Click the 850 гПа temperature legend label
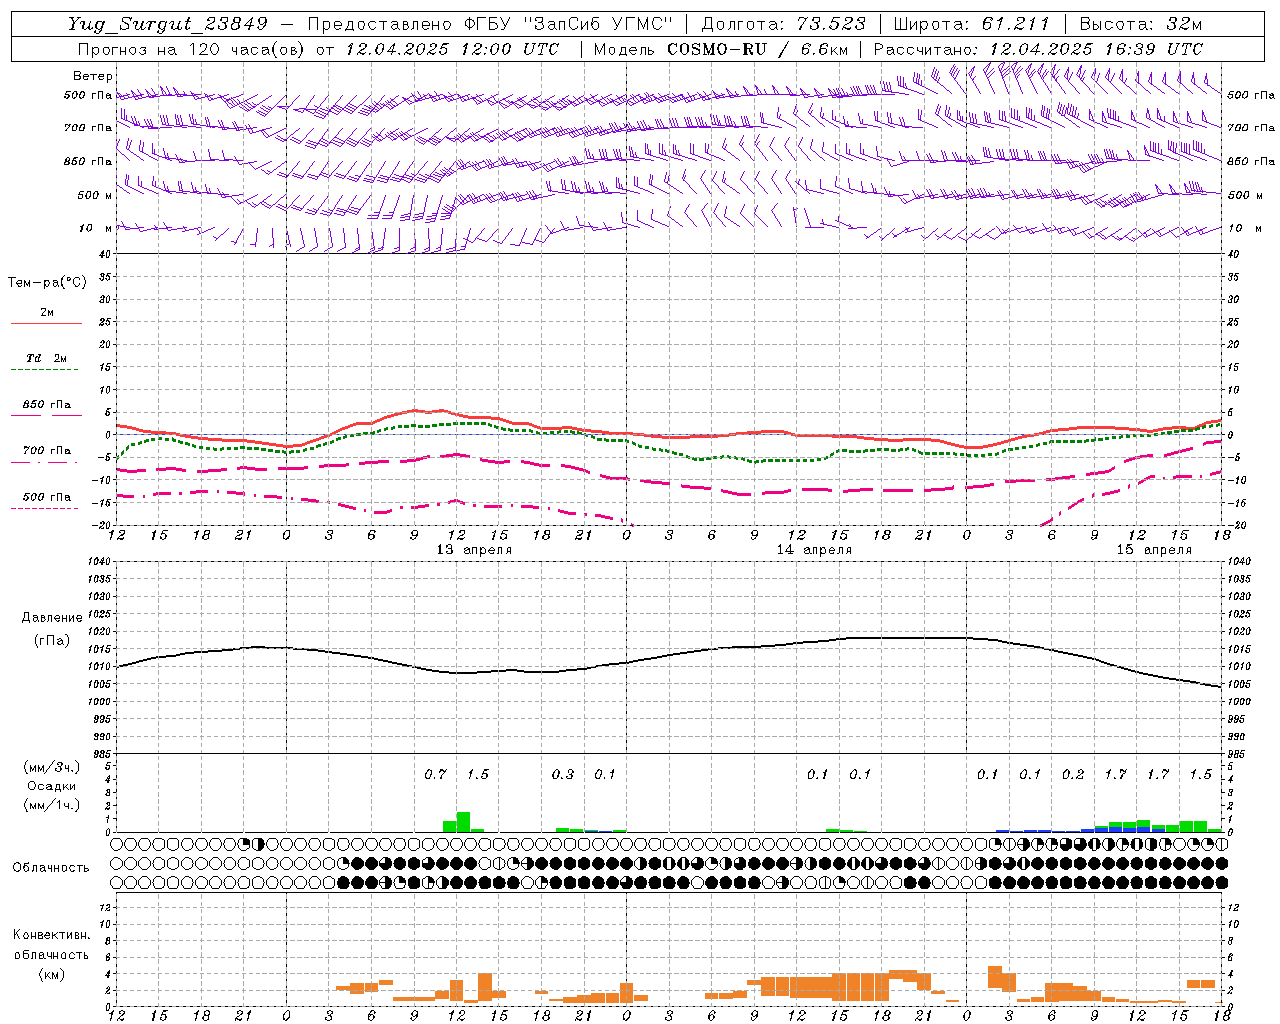Image resolution: width=1280 pixels, height=1024 pixels. [47, 405]
